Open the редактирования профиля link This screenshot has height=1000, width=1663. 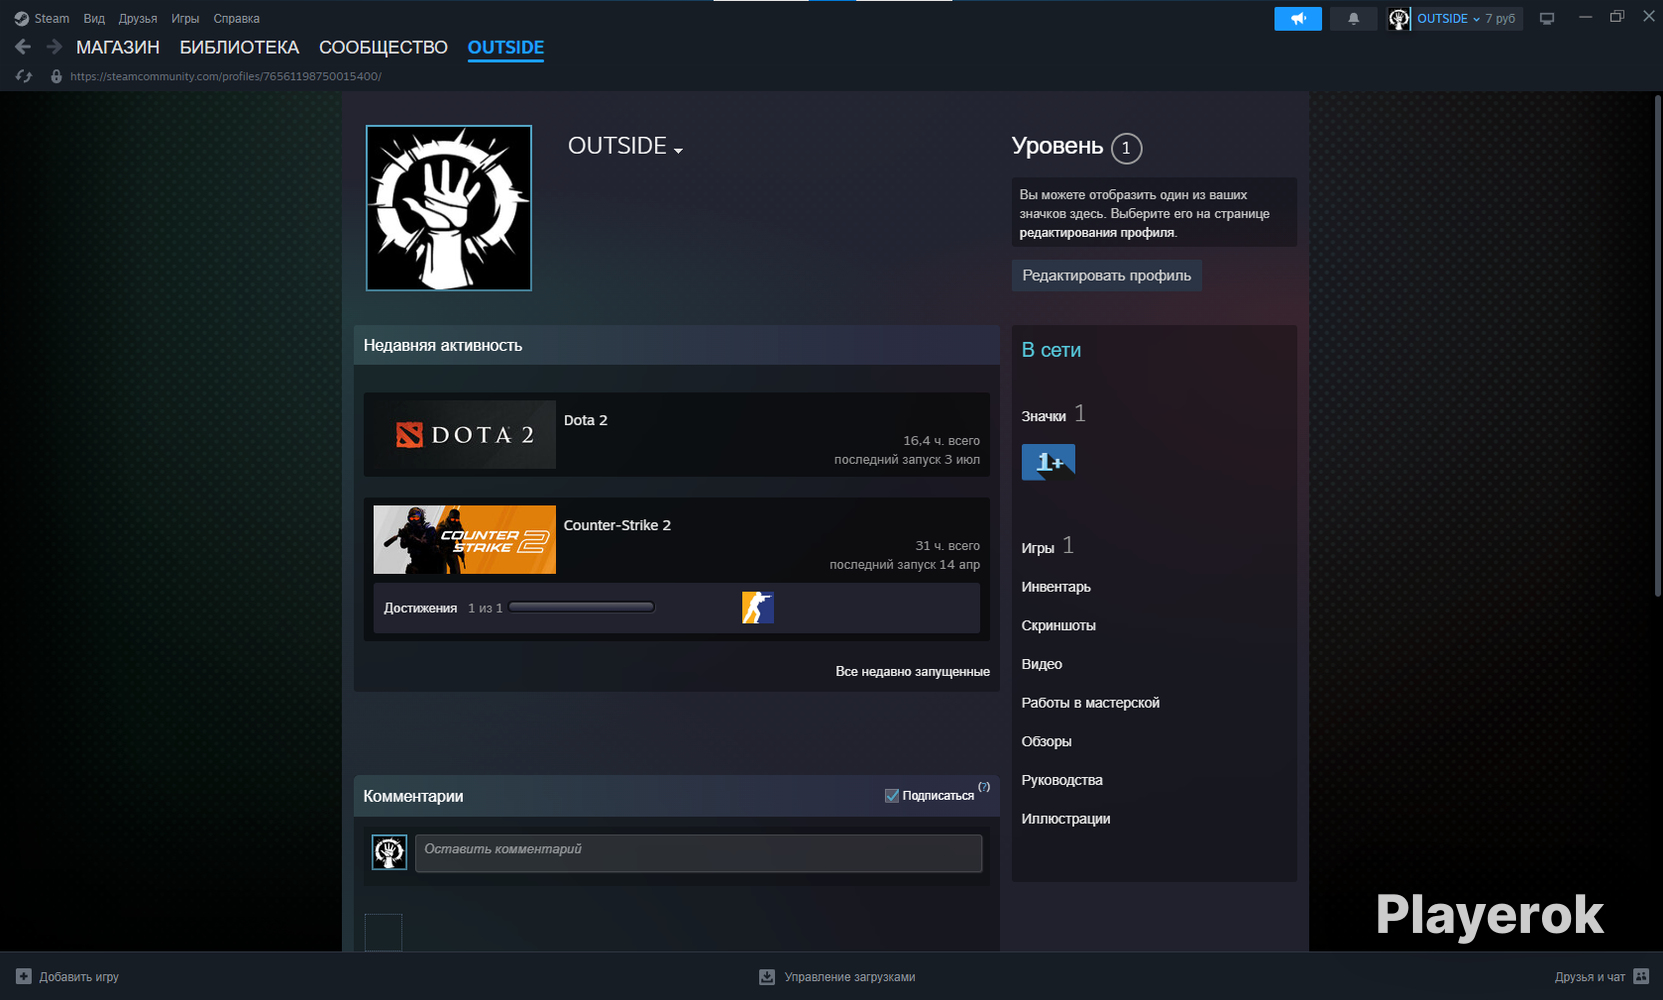(x=1097, y=233)
